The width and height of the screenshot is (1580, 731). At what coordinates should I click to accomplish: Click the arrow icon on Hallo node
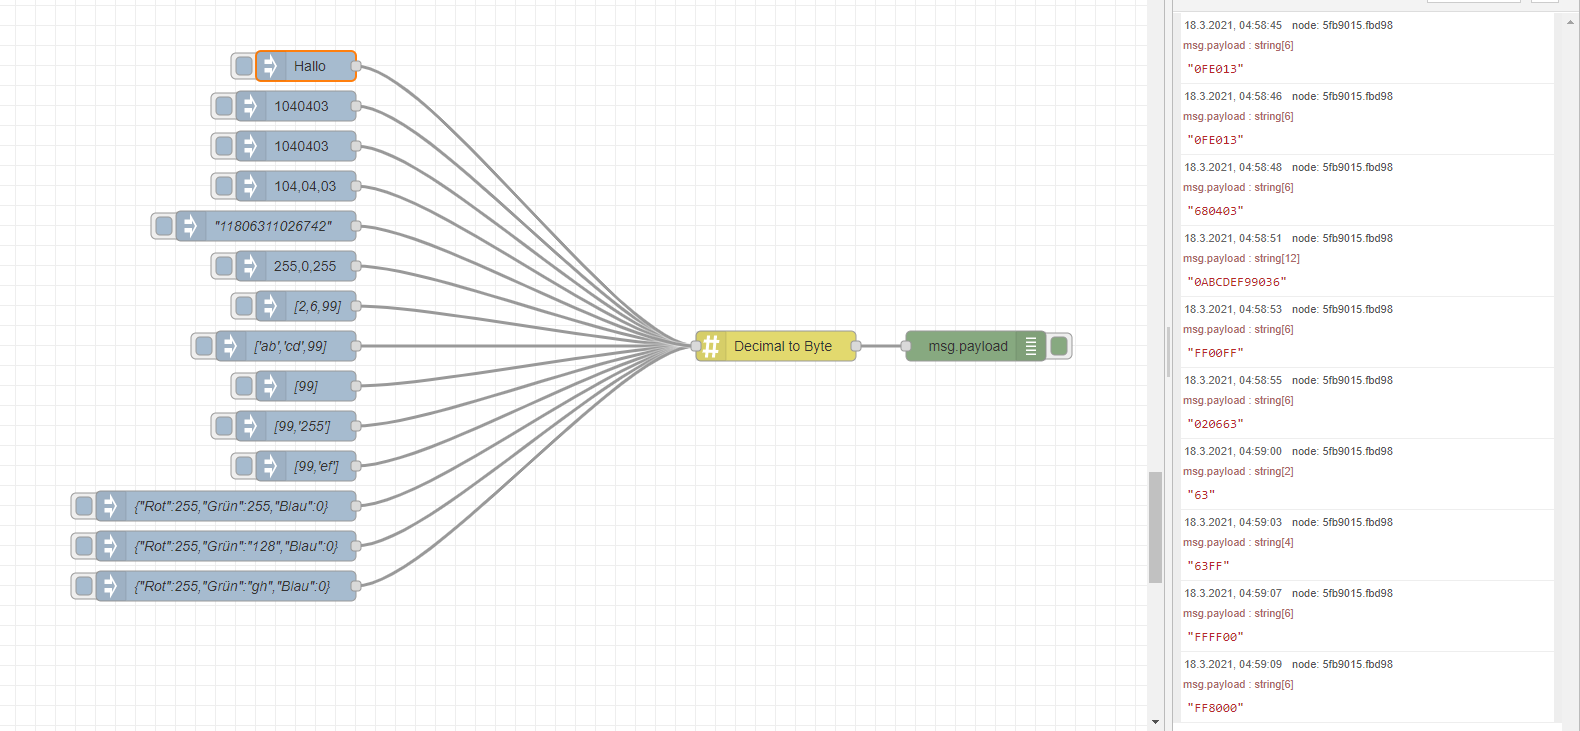tap(270, 66)
